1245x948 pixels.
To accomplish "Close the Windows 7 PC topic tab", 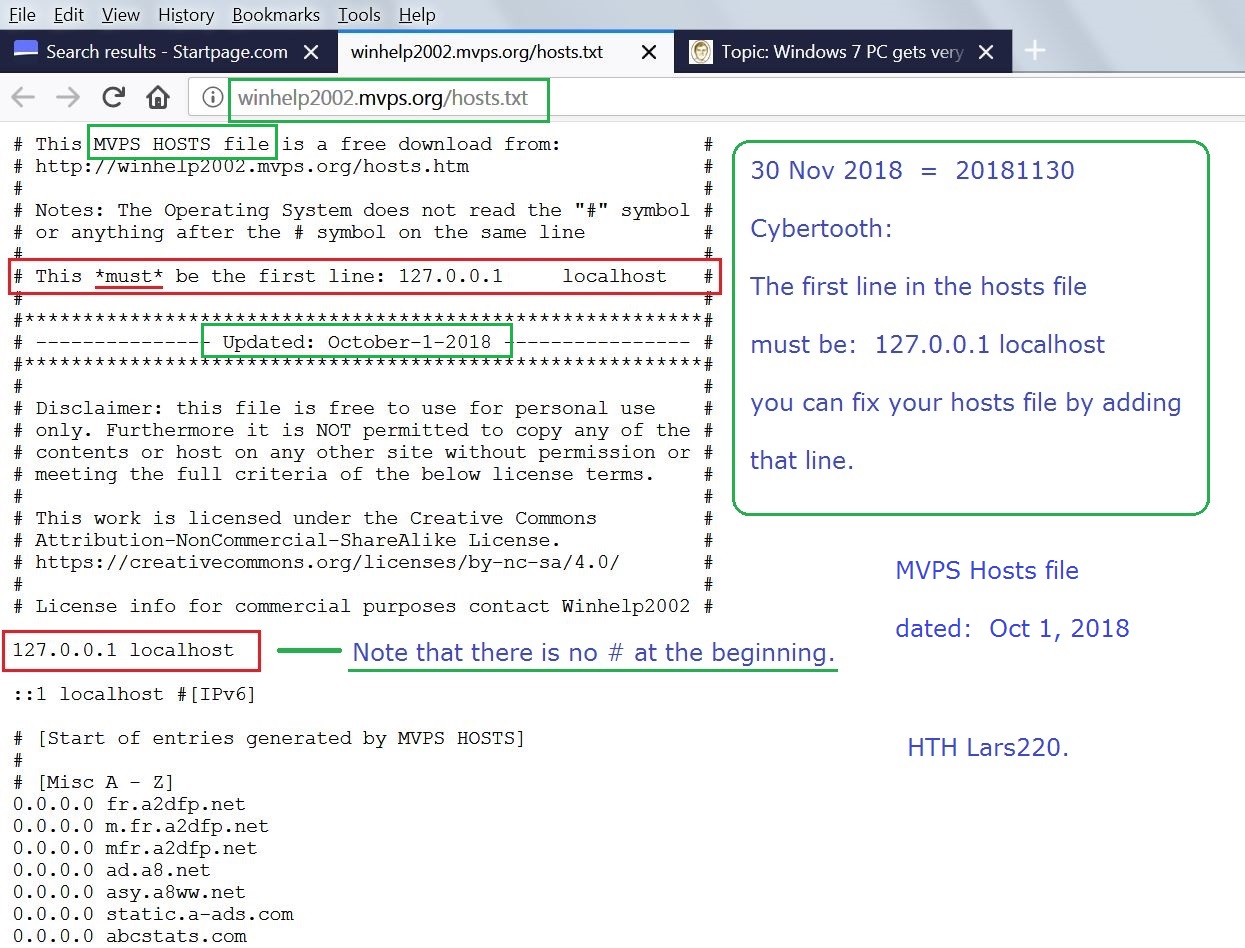I will coord(986,52).
